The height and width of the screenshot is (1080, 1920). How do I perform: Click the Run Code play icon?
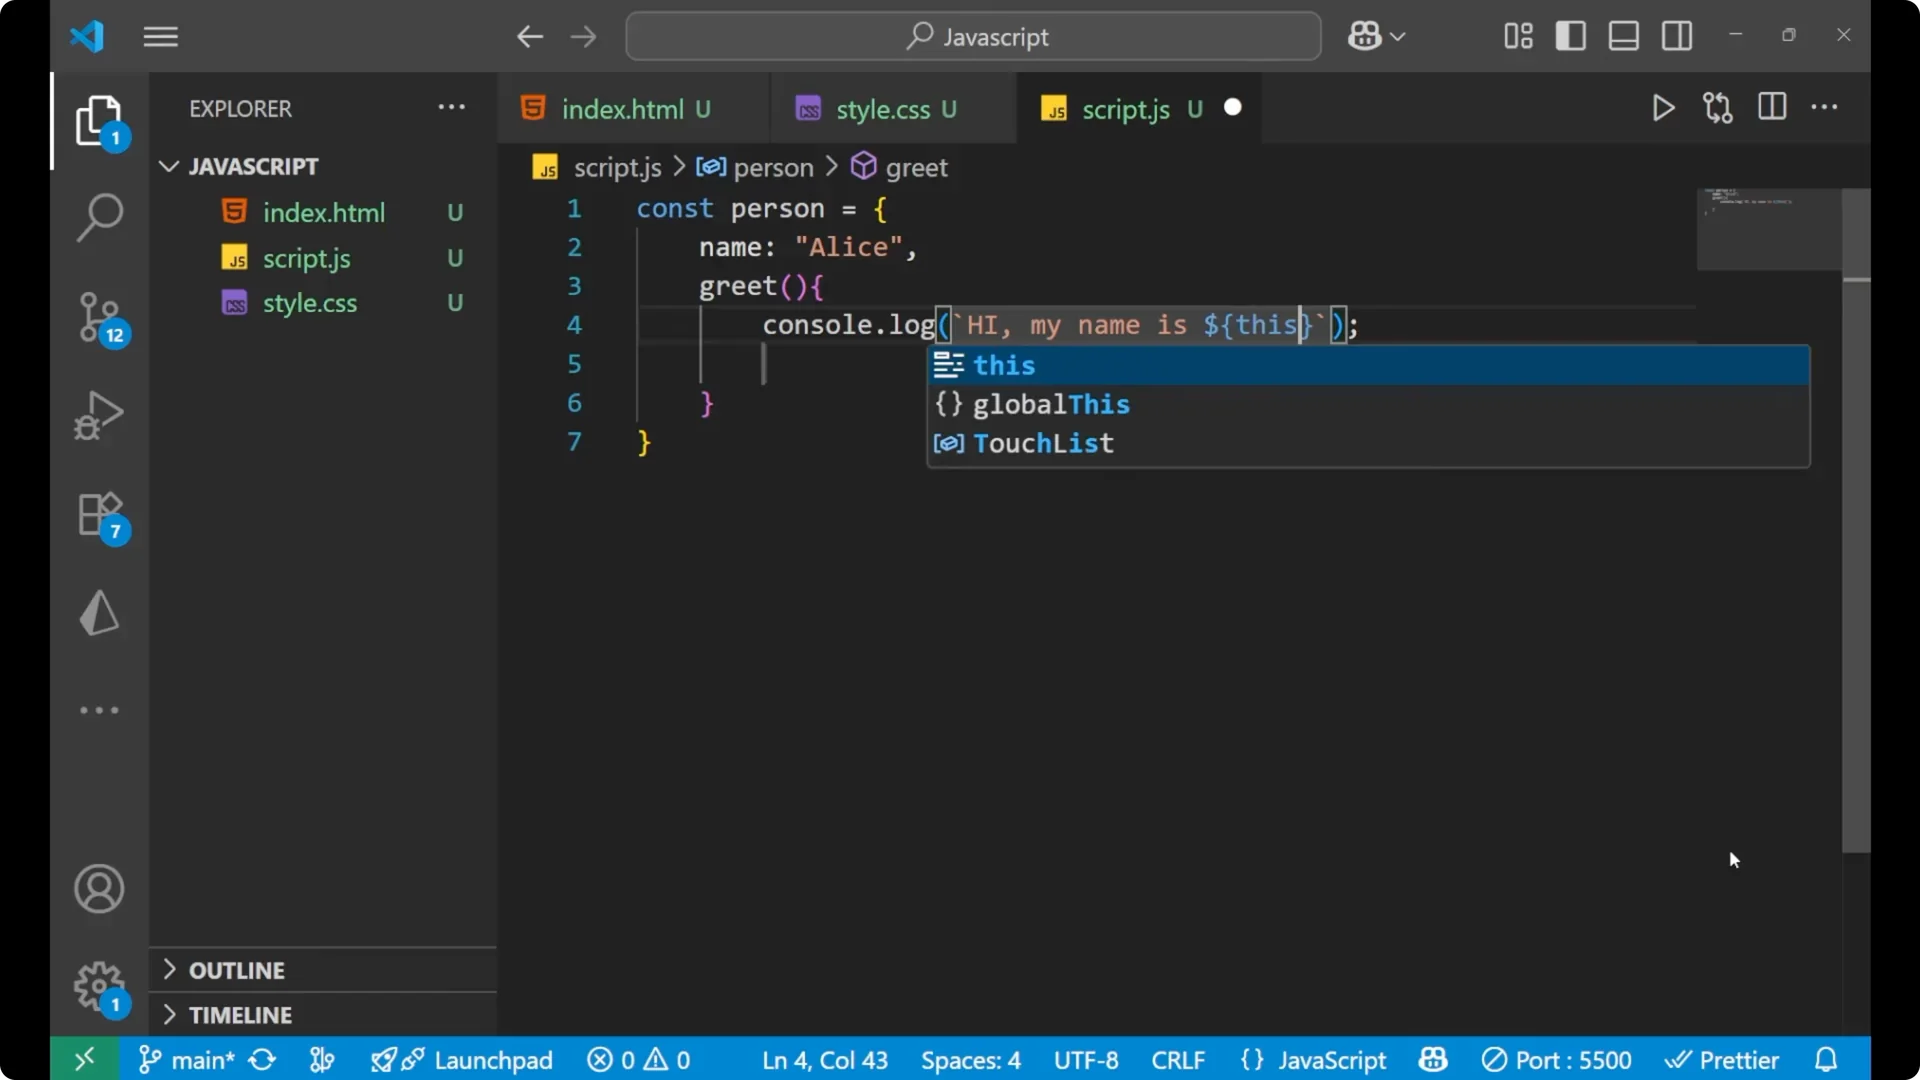1663,108
